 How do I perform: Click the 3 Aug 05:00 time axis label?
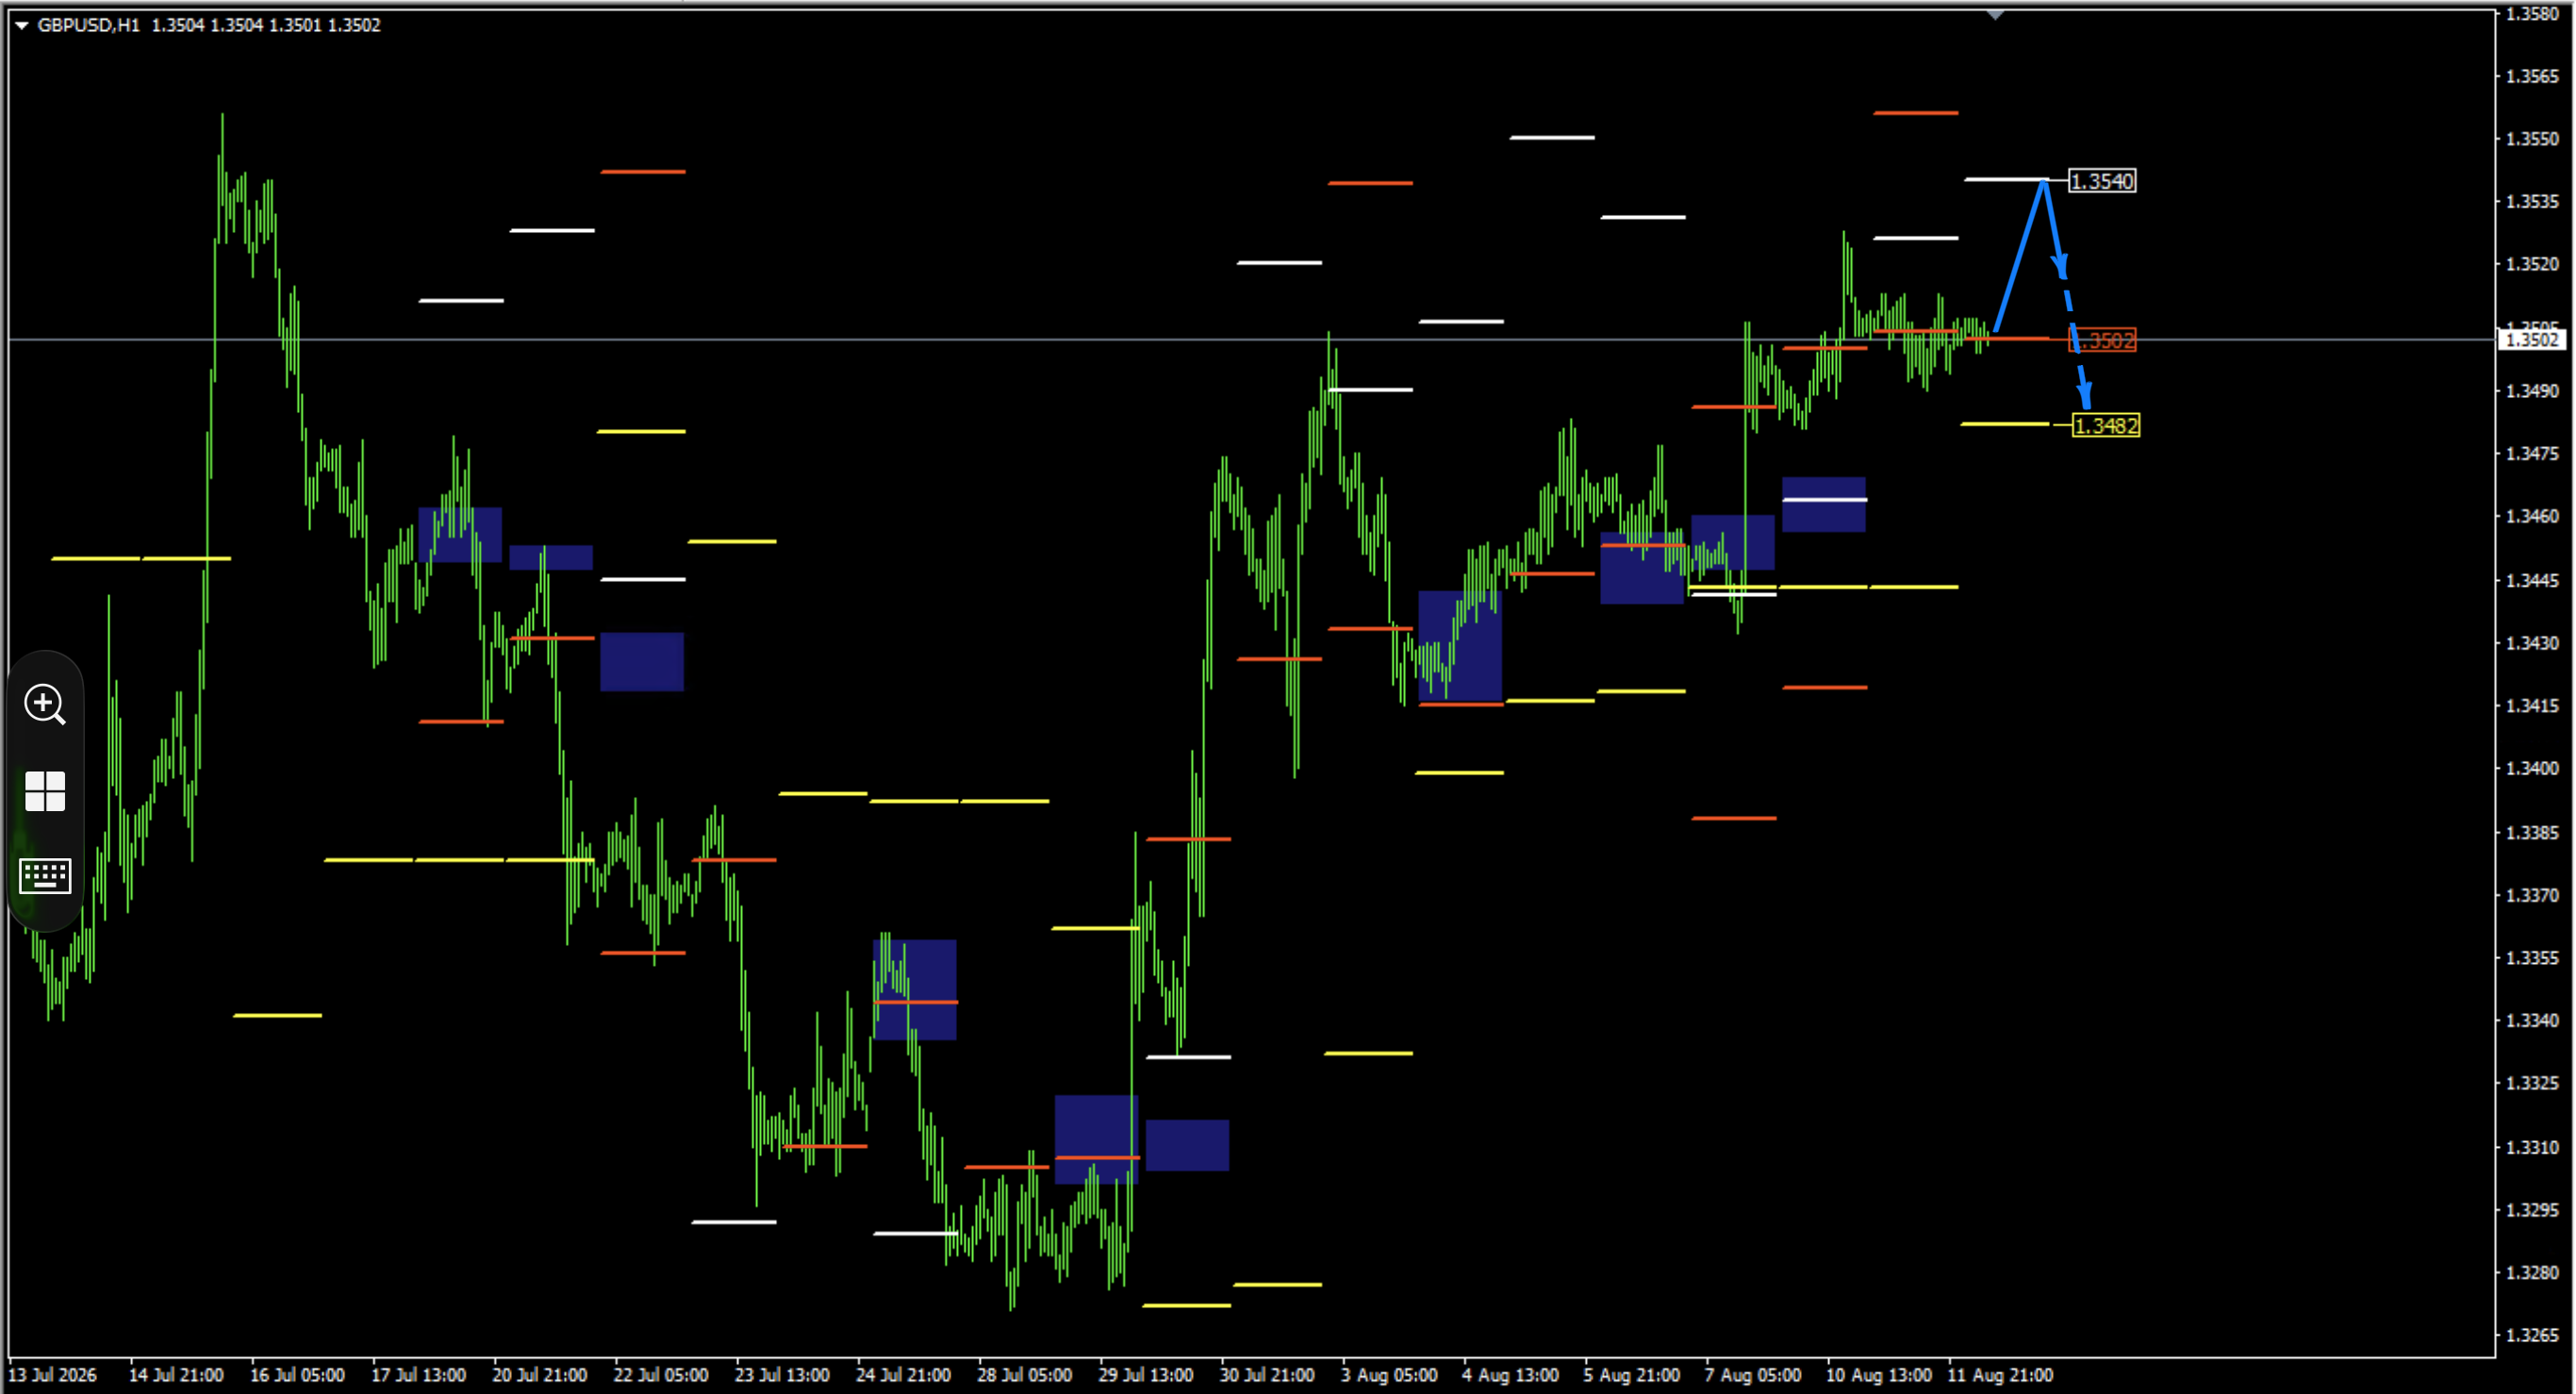(1389, 1375)
